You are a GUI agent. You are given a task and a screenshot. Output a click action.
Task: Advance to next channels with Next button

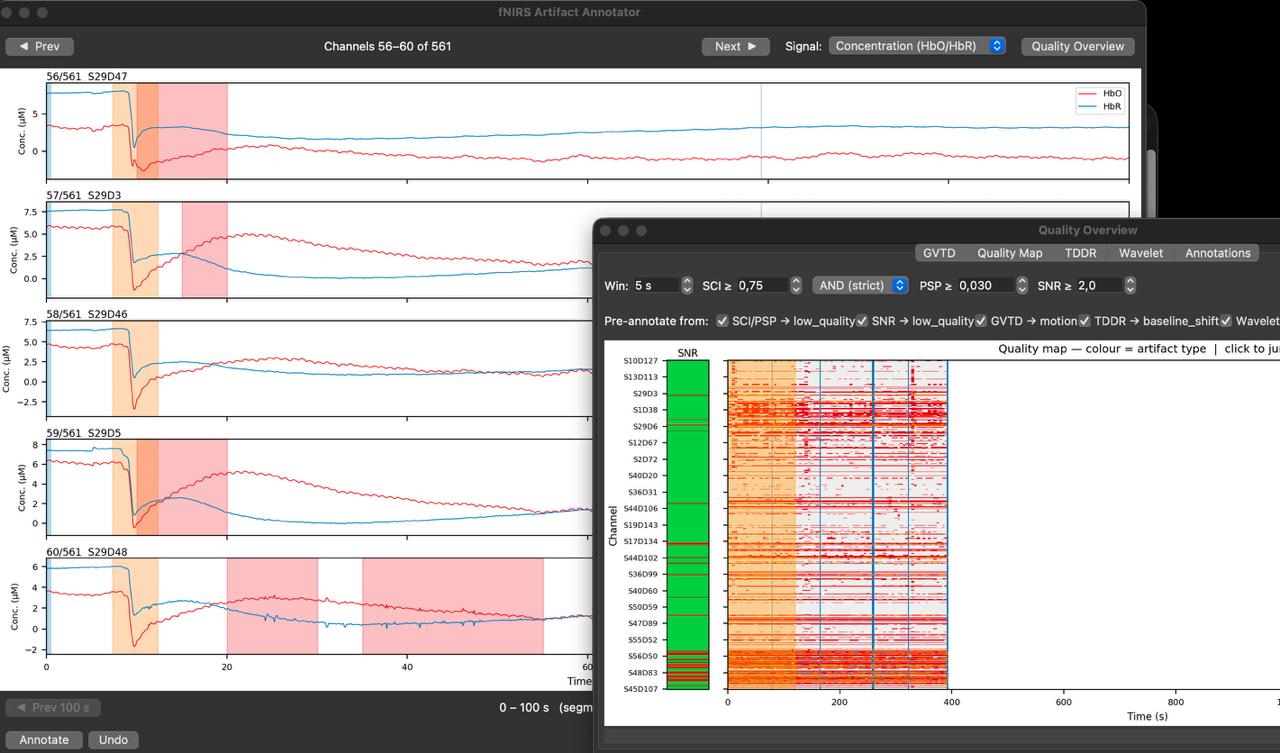[x=736, y=46]
